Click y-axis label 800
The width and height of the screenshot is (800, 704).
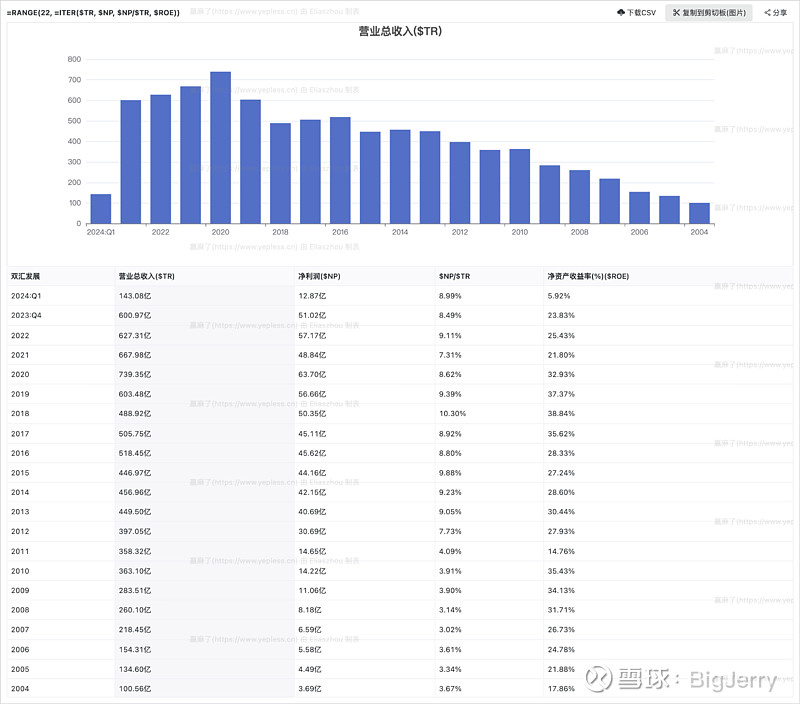[x=74, y=59]
